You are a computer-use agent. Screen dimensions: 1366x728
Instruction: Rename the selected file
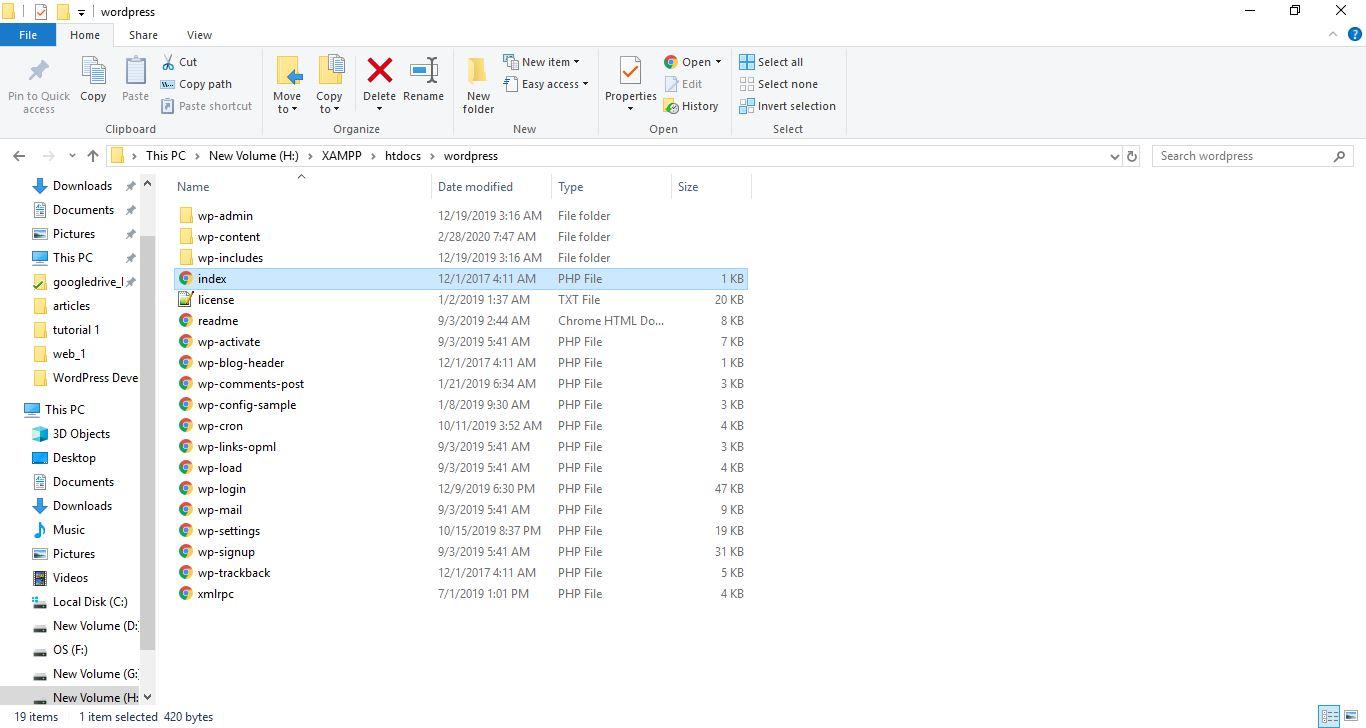pos(423,80)
